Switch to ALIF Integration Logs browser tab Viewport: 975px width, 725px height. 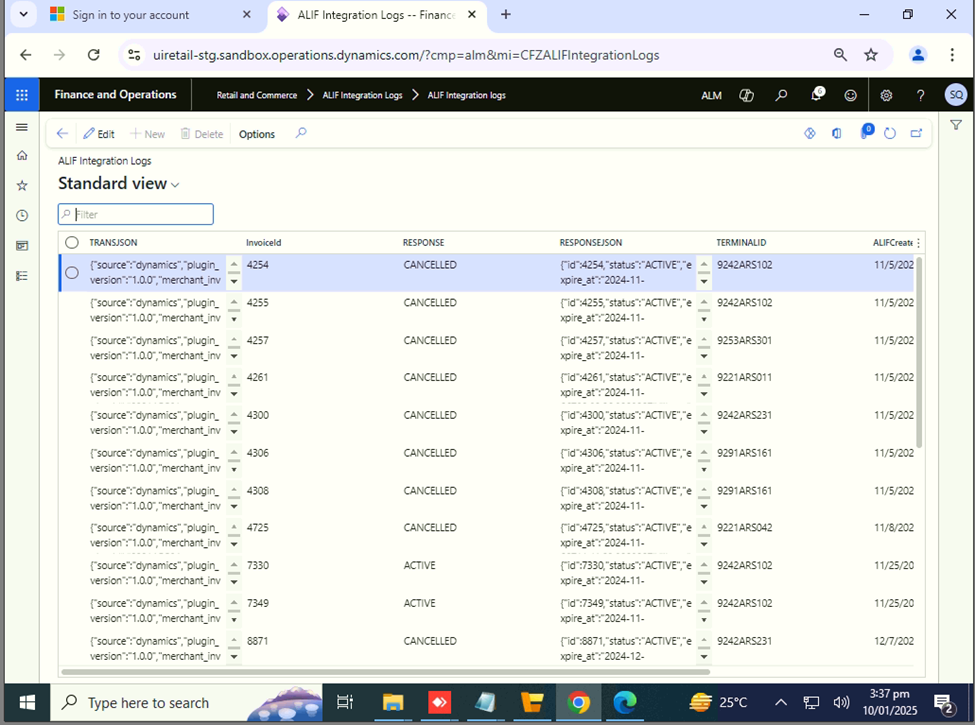pyautogui.click(x=376, y=15)
